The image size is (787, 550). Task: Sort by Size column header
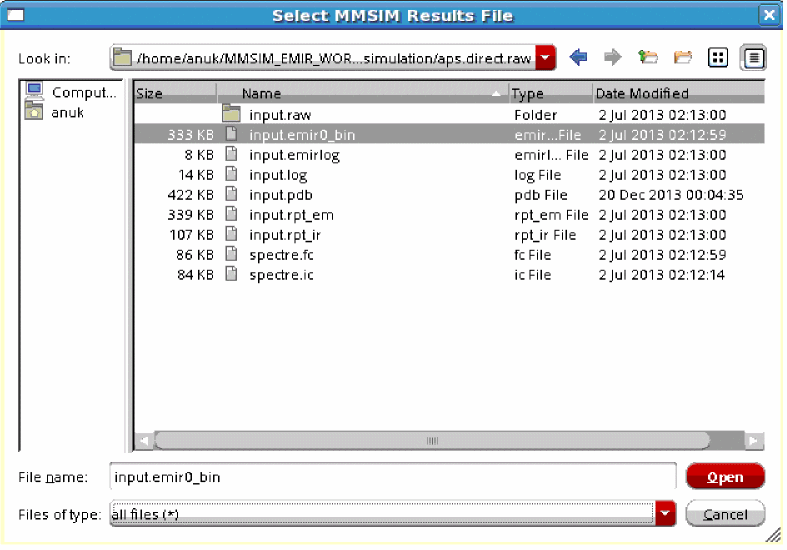(175, 93)
